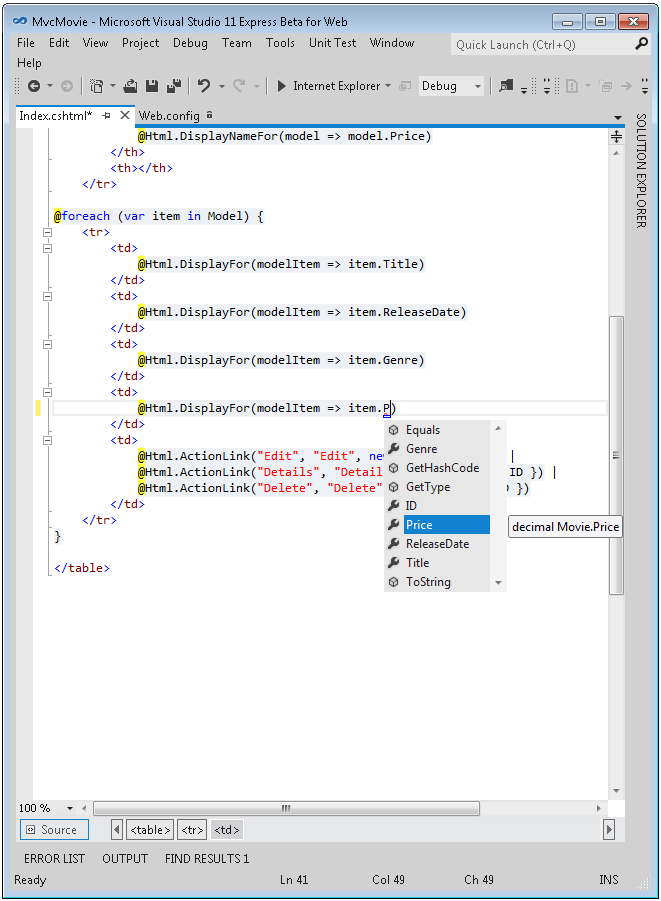Viewport: 661px width, 901px height.
Task: Open the Error List panel
Action: coord(54,858)
